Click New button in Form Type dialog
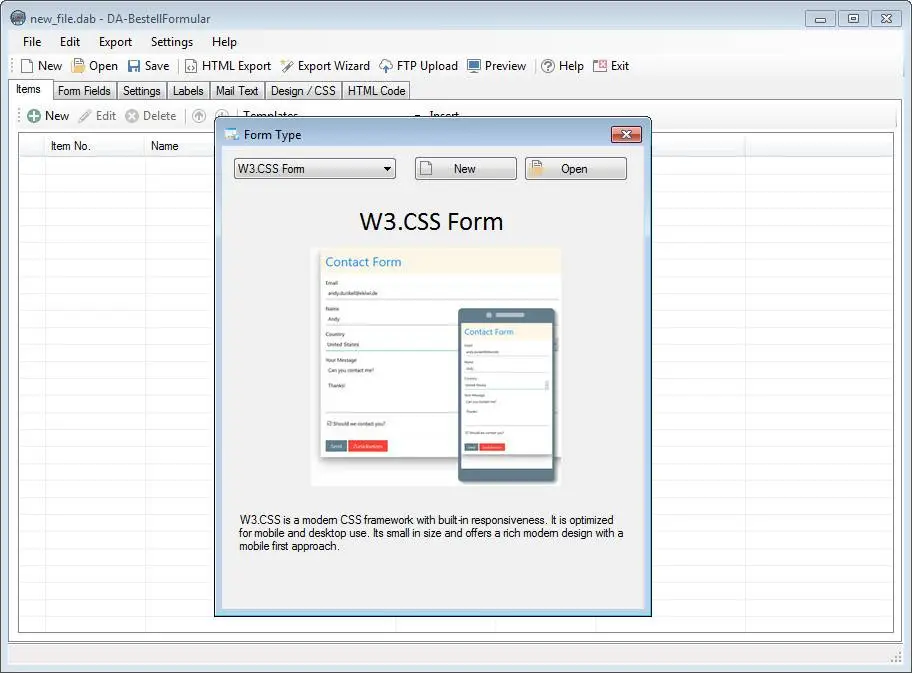912x673 pixels. (x=465, y=169)
